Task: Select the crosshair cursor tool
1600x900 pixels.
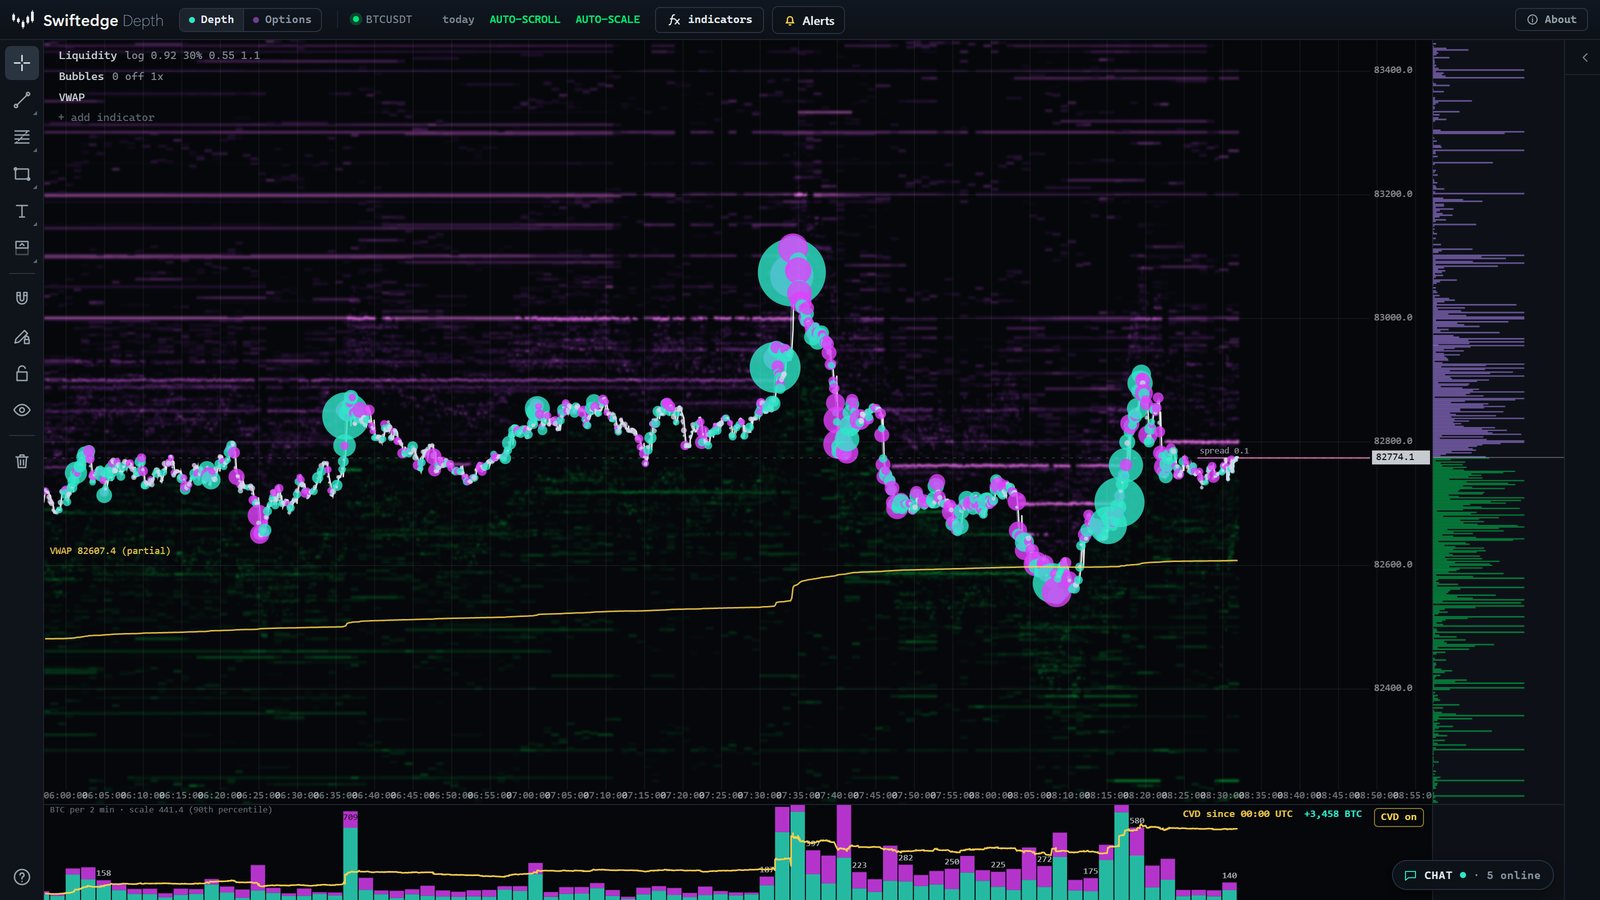Action: [x=22, y=63]
